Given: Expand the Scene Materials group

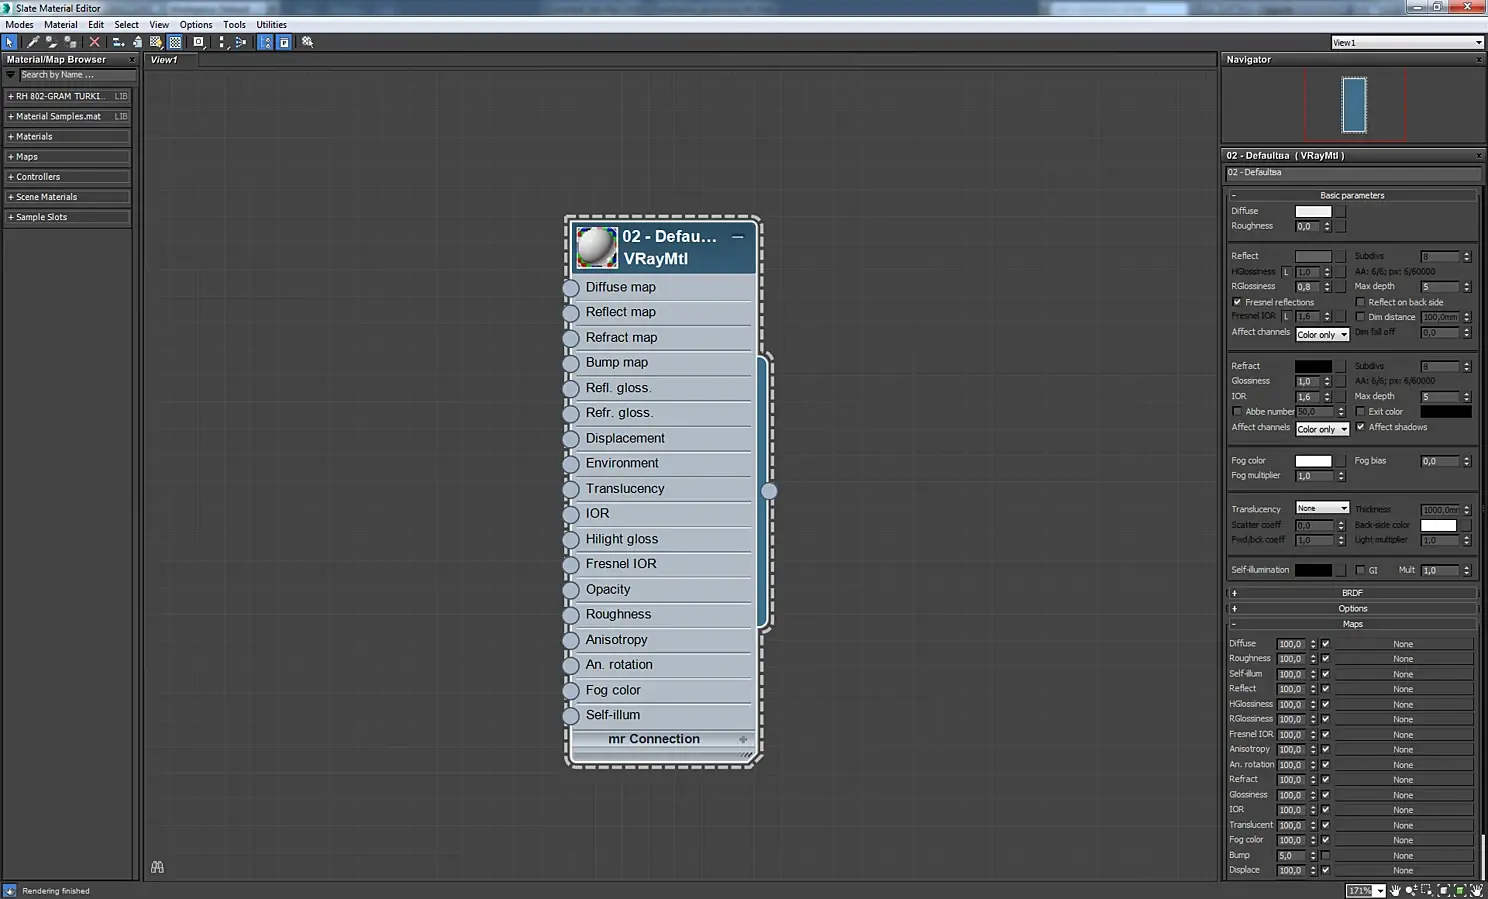Looking at the screenshot, I should 68,197.
